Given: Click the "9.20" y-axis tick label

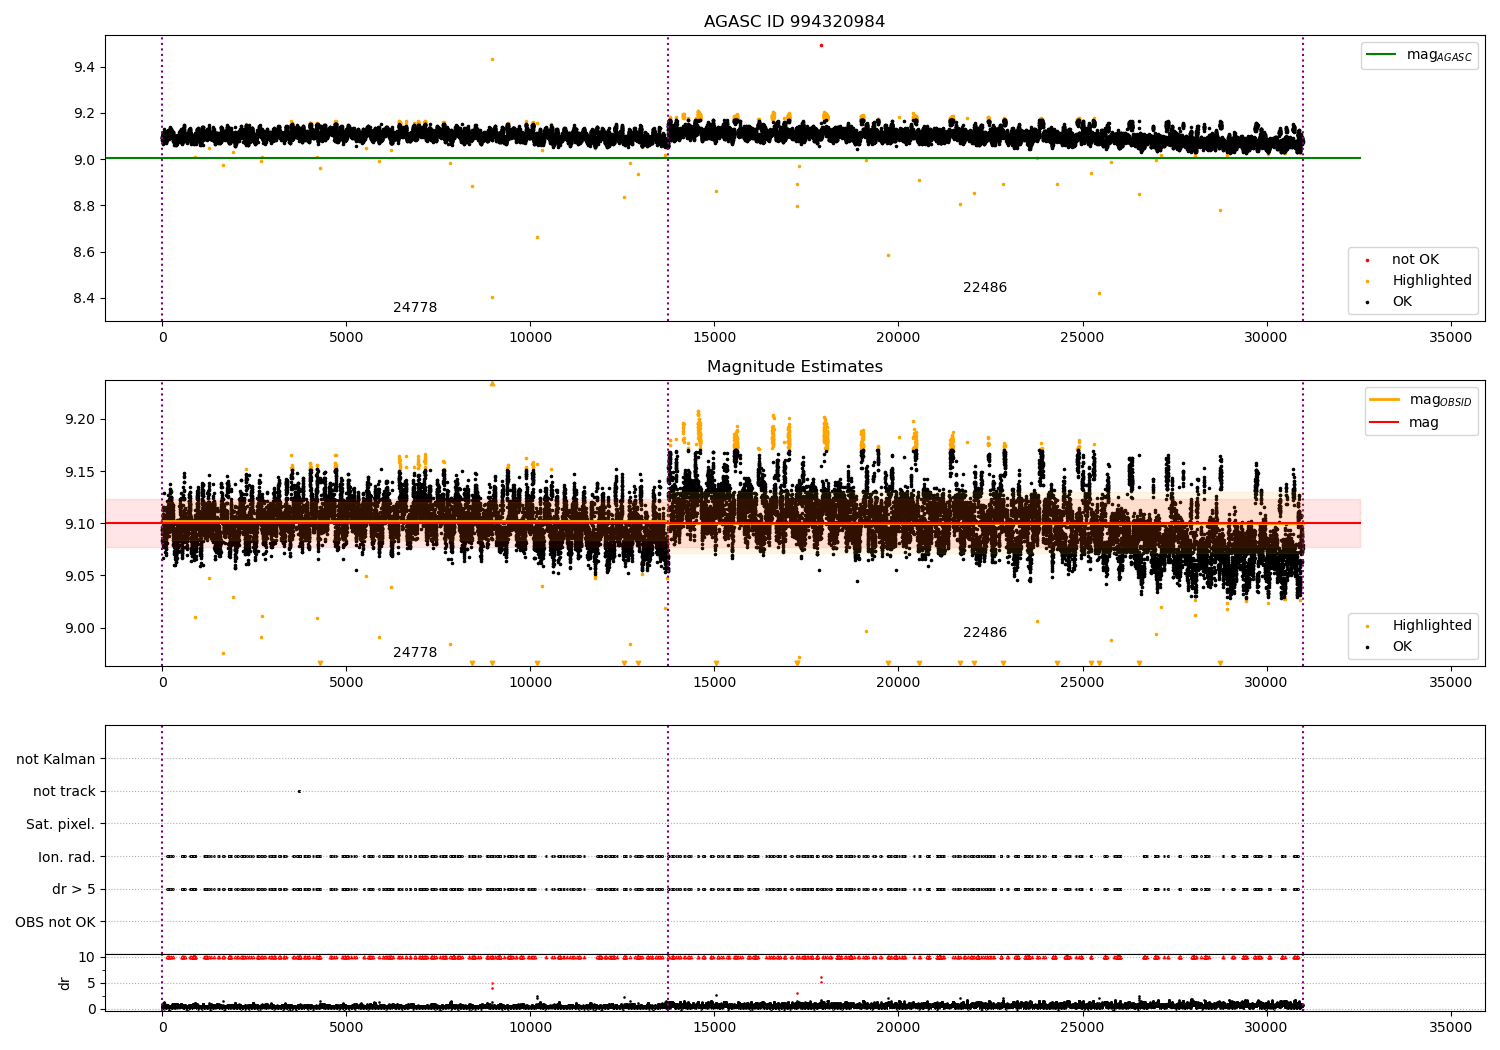Looking at the screenshot, I should coord(80,420).
